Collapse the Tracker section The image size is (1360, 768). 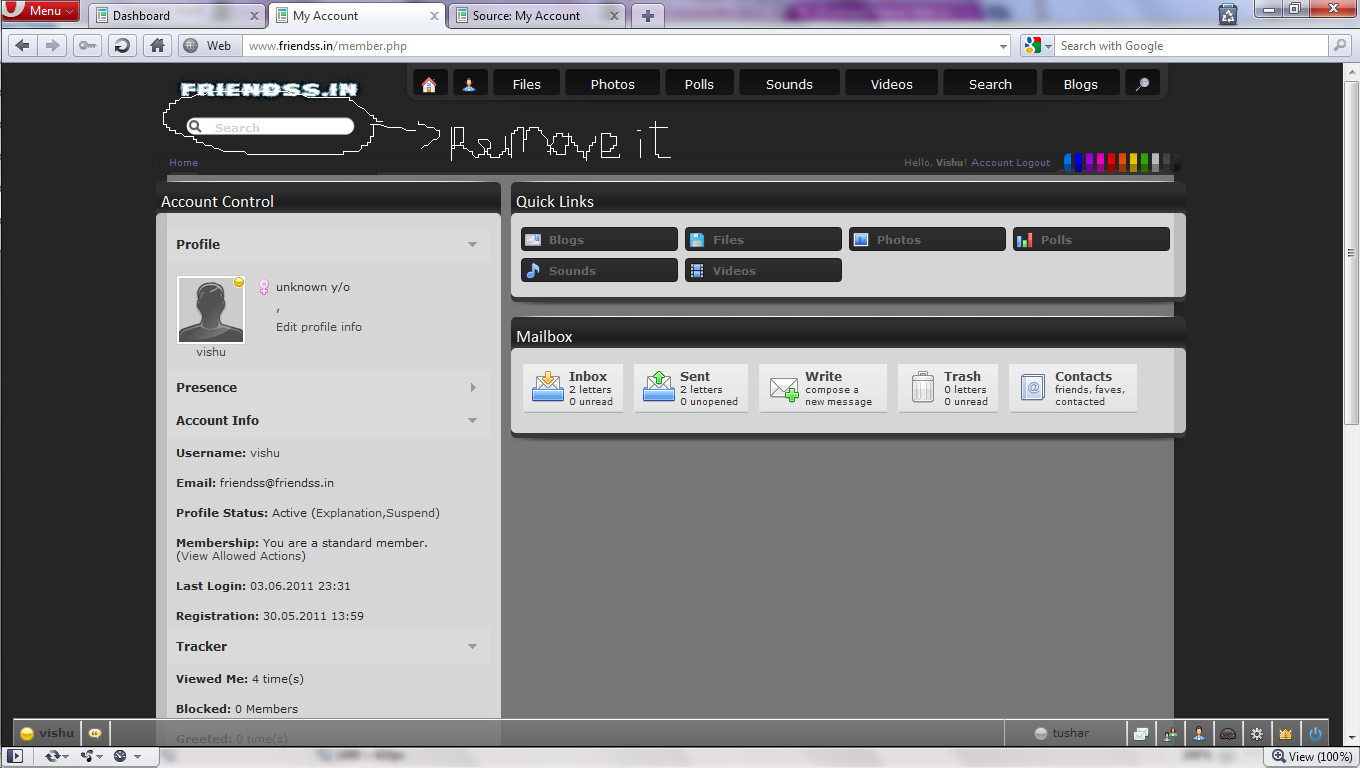[473, 646]
